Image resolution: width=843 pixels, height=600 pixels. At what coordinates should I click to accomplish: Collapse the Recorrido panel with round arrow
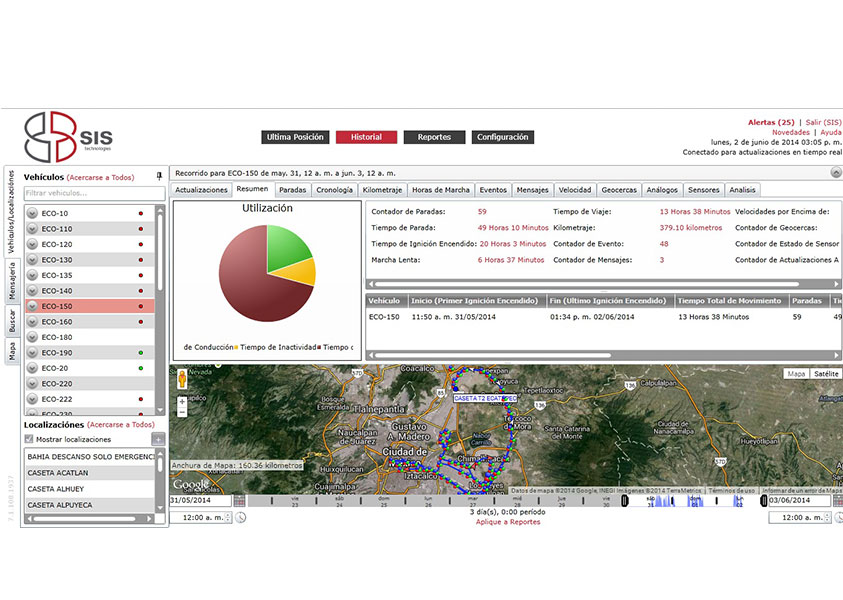click(835, 173)
